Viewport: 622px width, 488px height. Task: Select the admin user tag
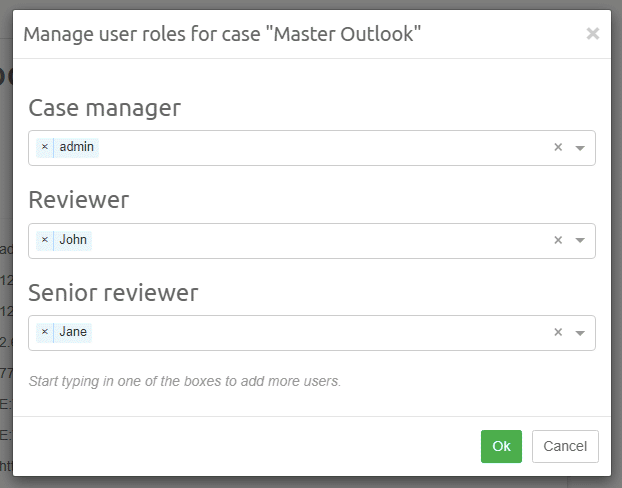(76, 147)
